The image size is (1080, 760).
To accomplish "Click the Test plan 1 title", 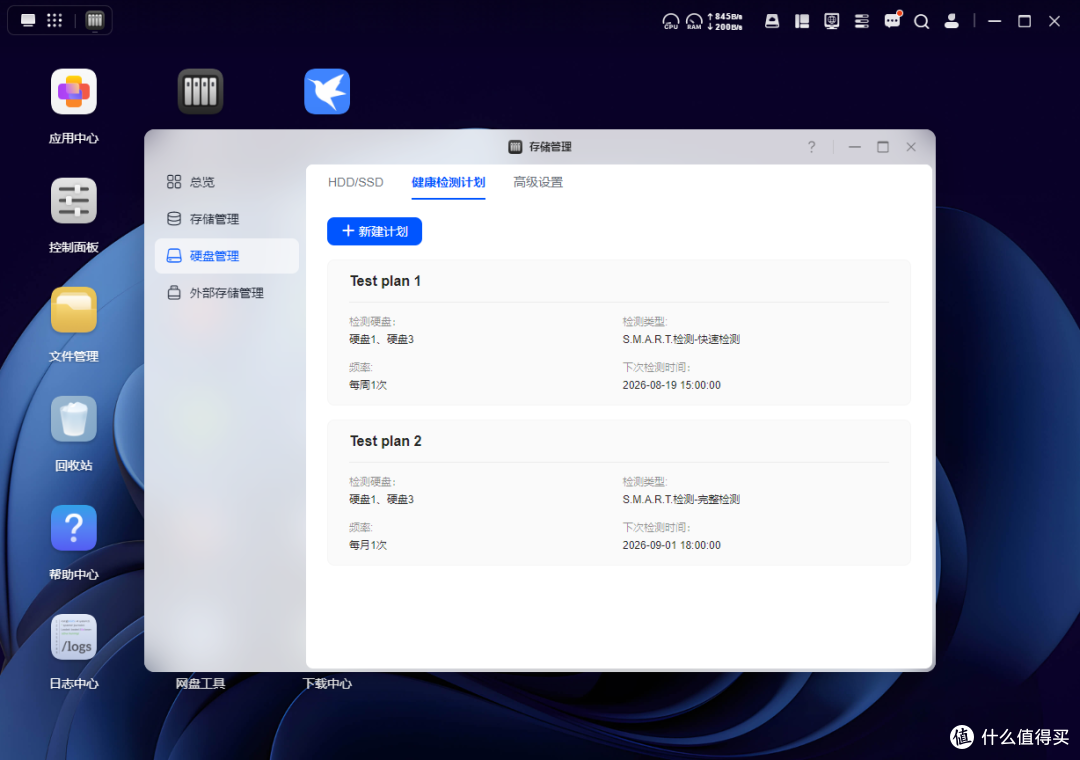I will point(385,281).
